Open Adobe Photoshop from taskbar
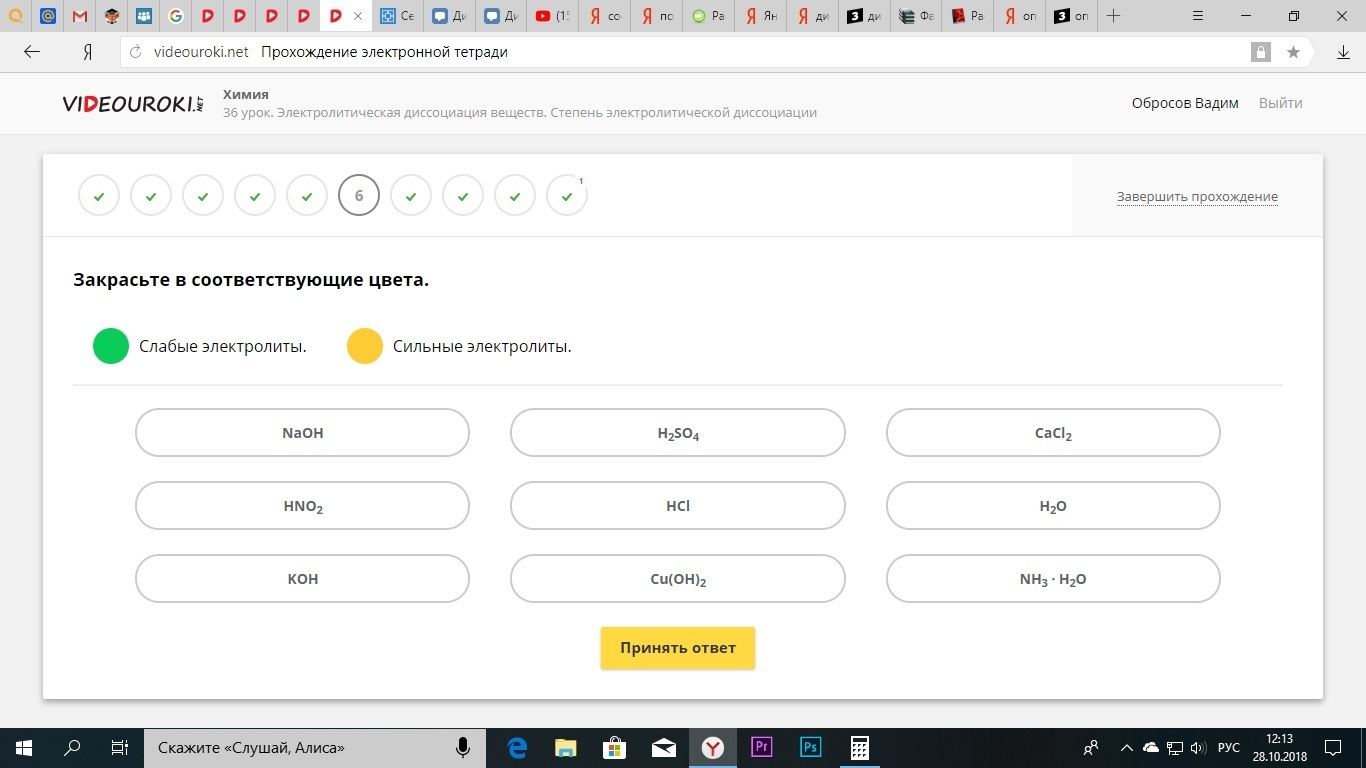The image size is (1366, 768). click(x=810, y=747)
